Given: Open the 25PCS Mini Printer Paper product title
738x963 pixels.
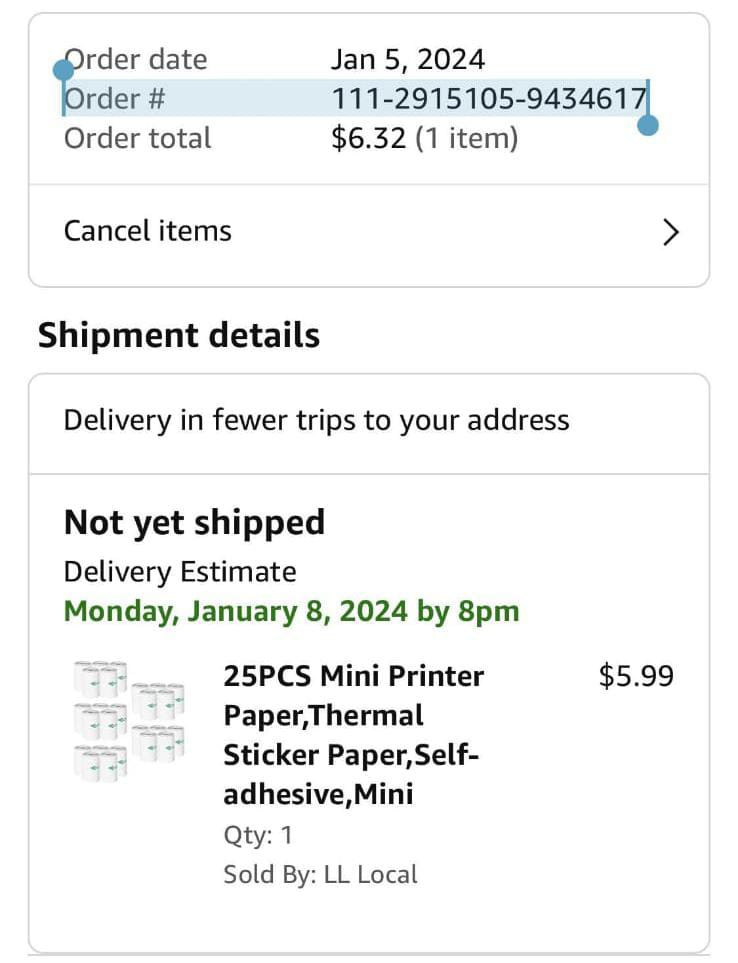Looking at the screenshot, I should tap(354, 735).
